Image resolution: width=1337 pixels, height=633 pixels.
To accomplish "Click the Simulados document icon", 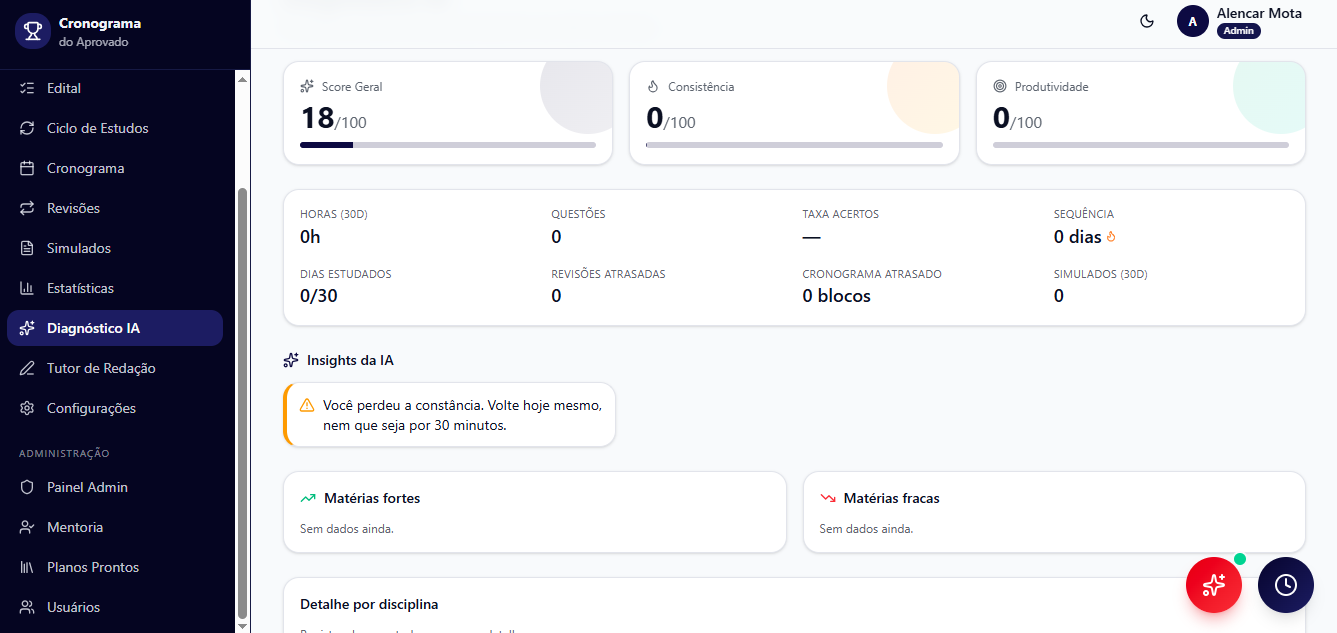I will [27, 248].
